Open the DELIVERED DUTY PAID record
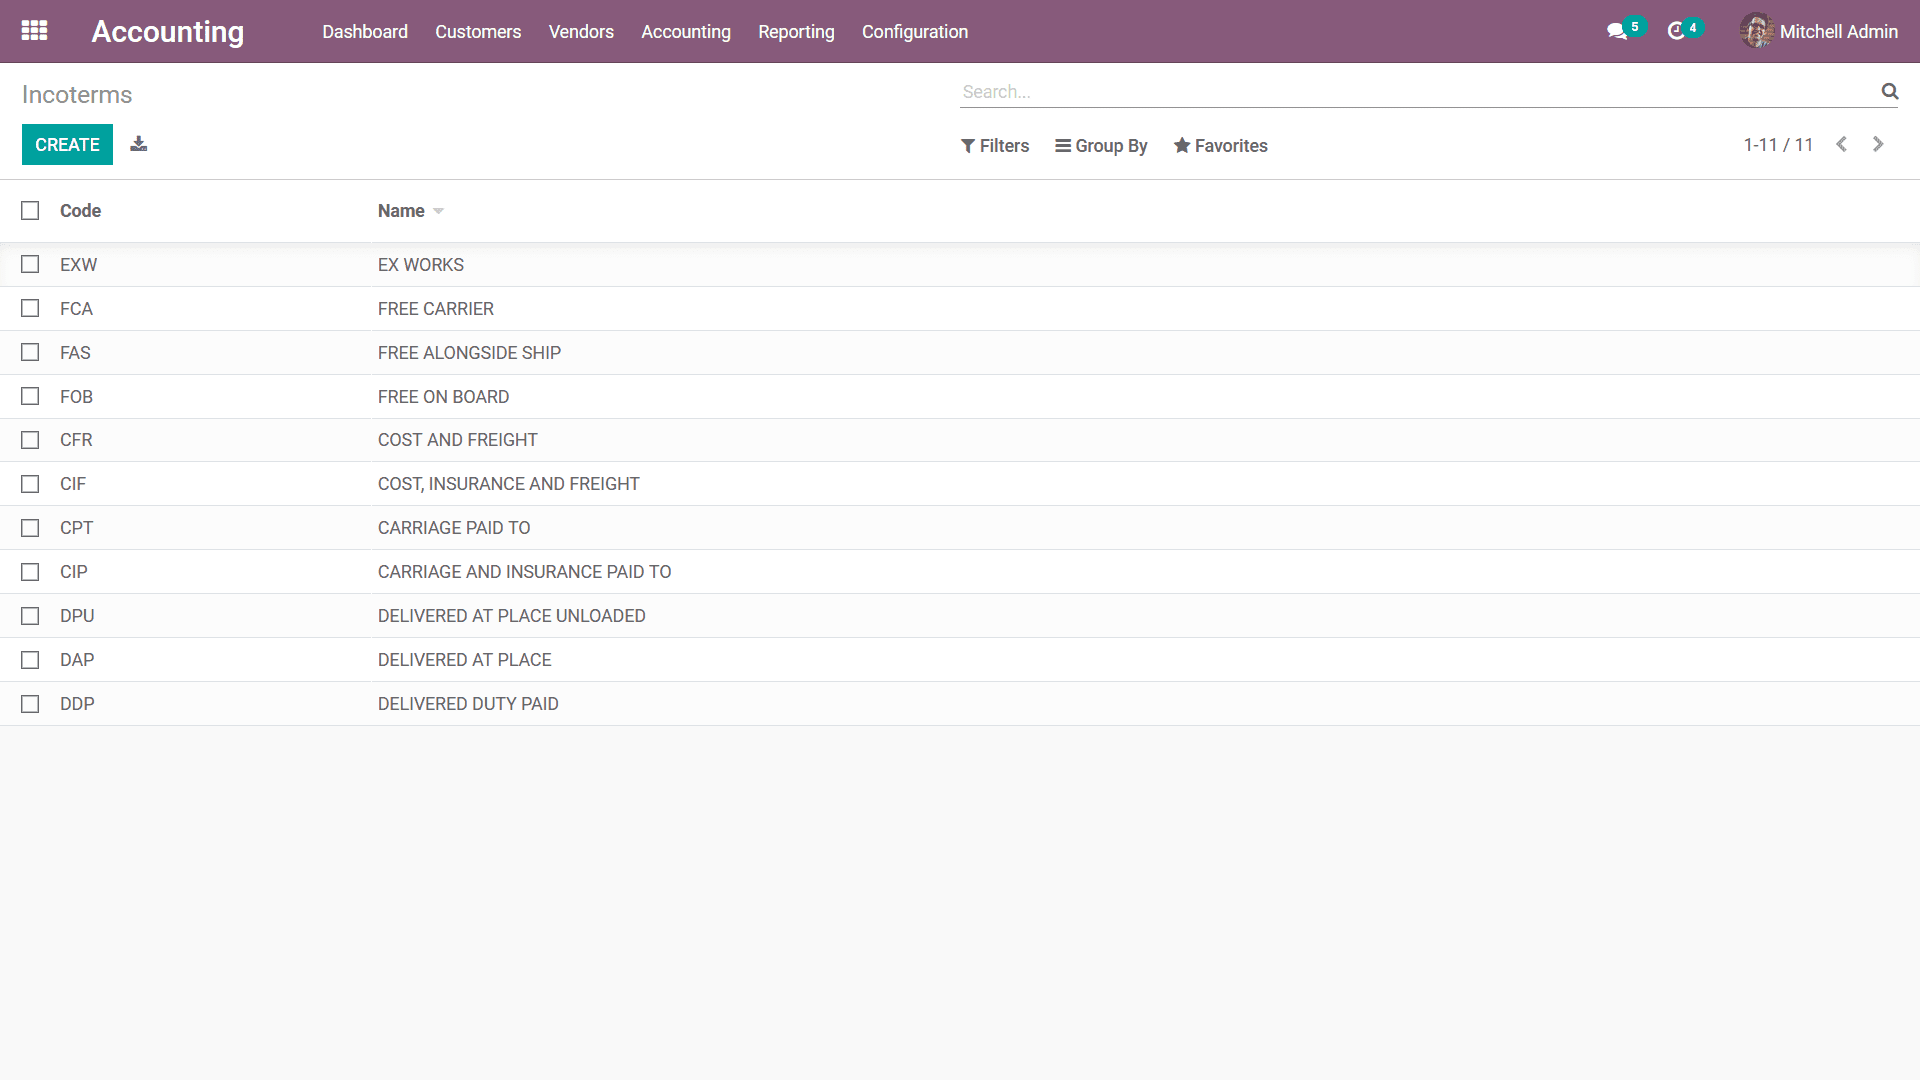The image size is (1920, 1080). click(x=468, y=704)
